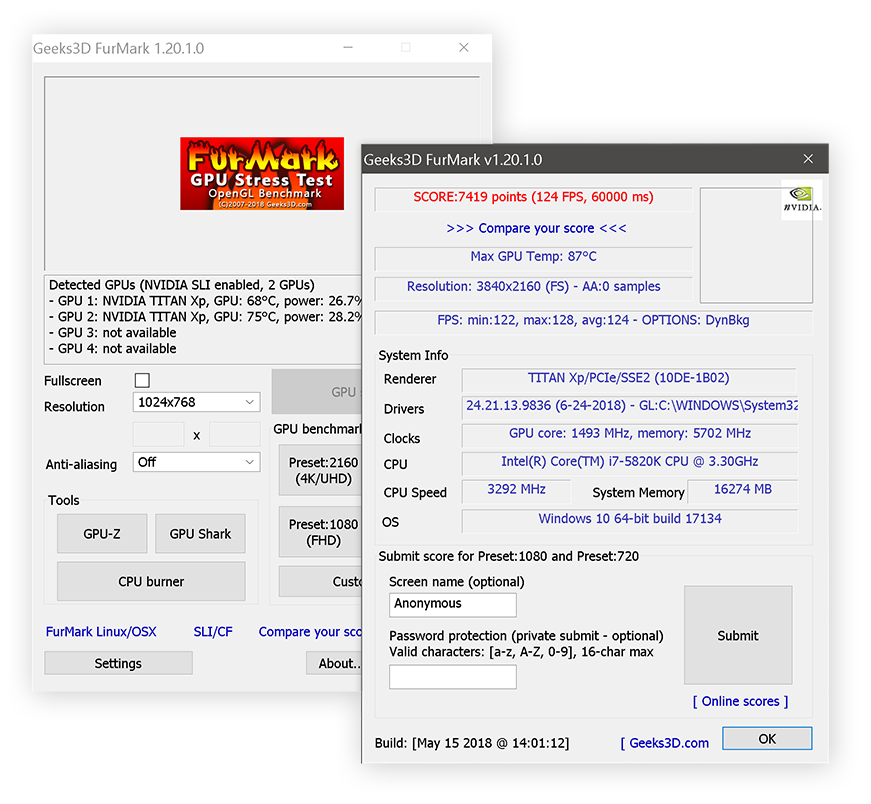Viewport: 871px width, 804px height.
Task: Click the Anonymous screen name field
Action: tap(452, 604)
